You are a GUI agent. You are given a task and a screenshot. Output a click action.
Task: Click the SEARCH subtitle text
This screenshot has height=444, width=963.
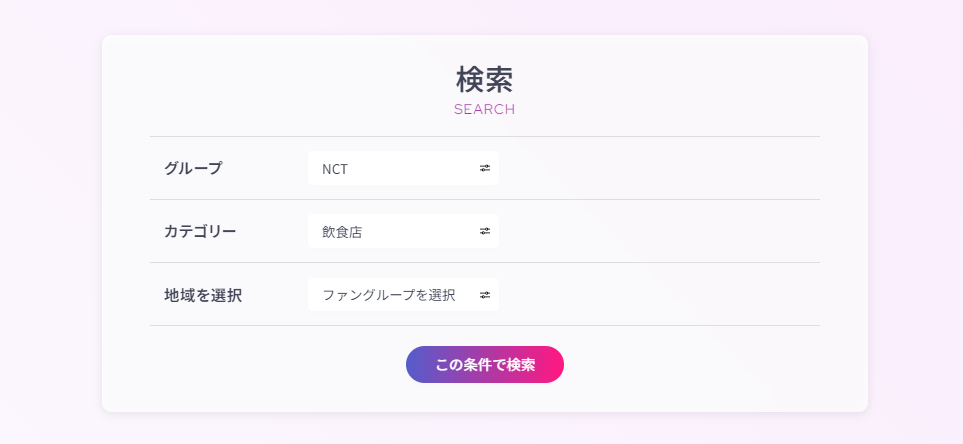point(484,109)
